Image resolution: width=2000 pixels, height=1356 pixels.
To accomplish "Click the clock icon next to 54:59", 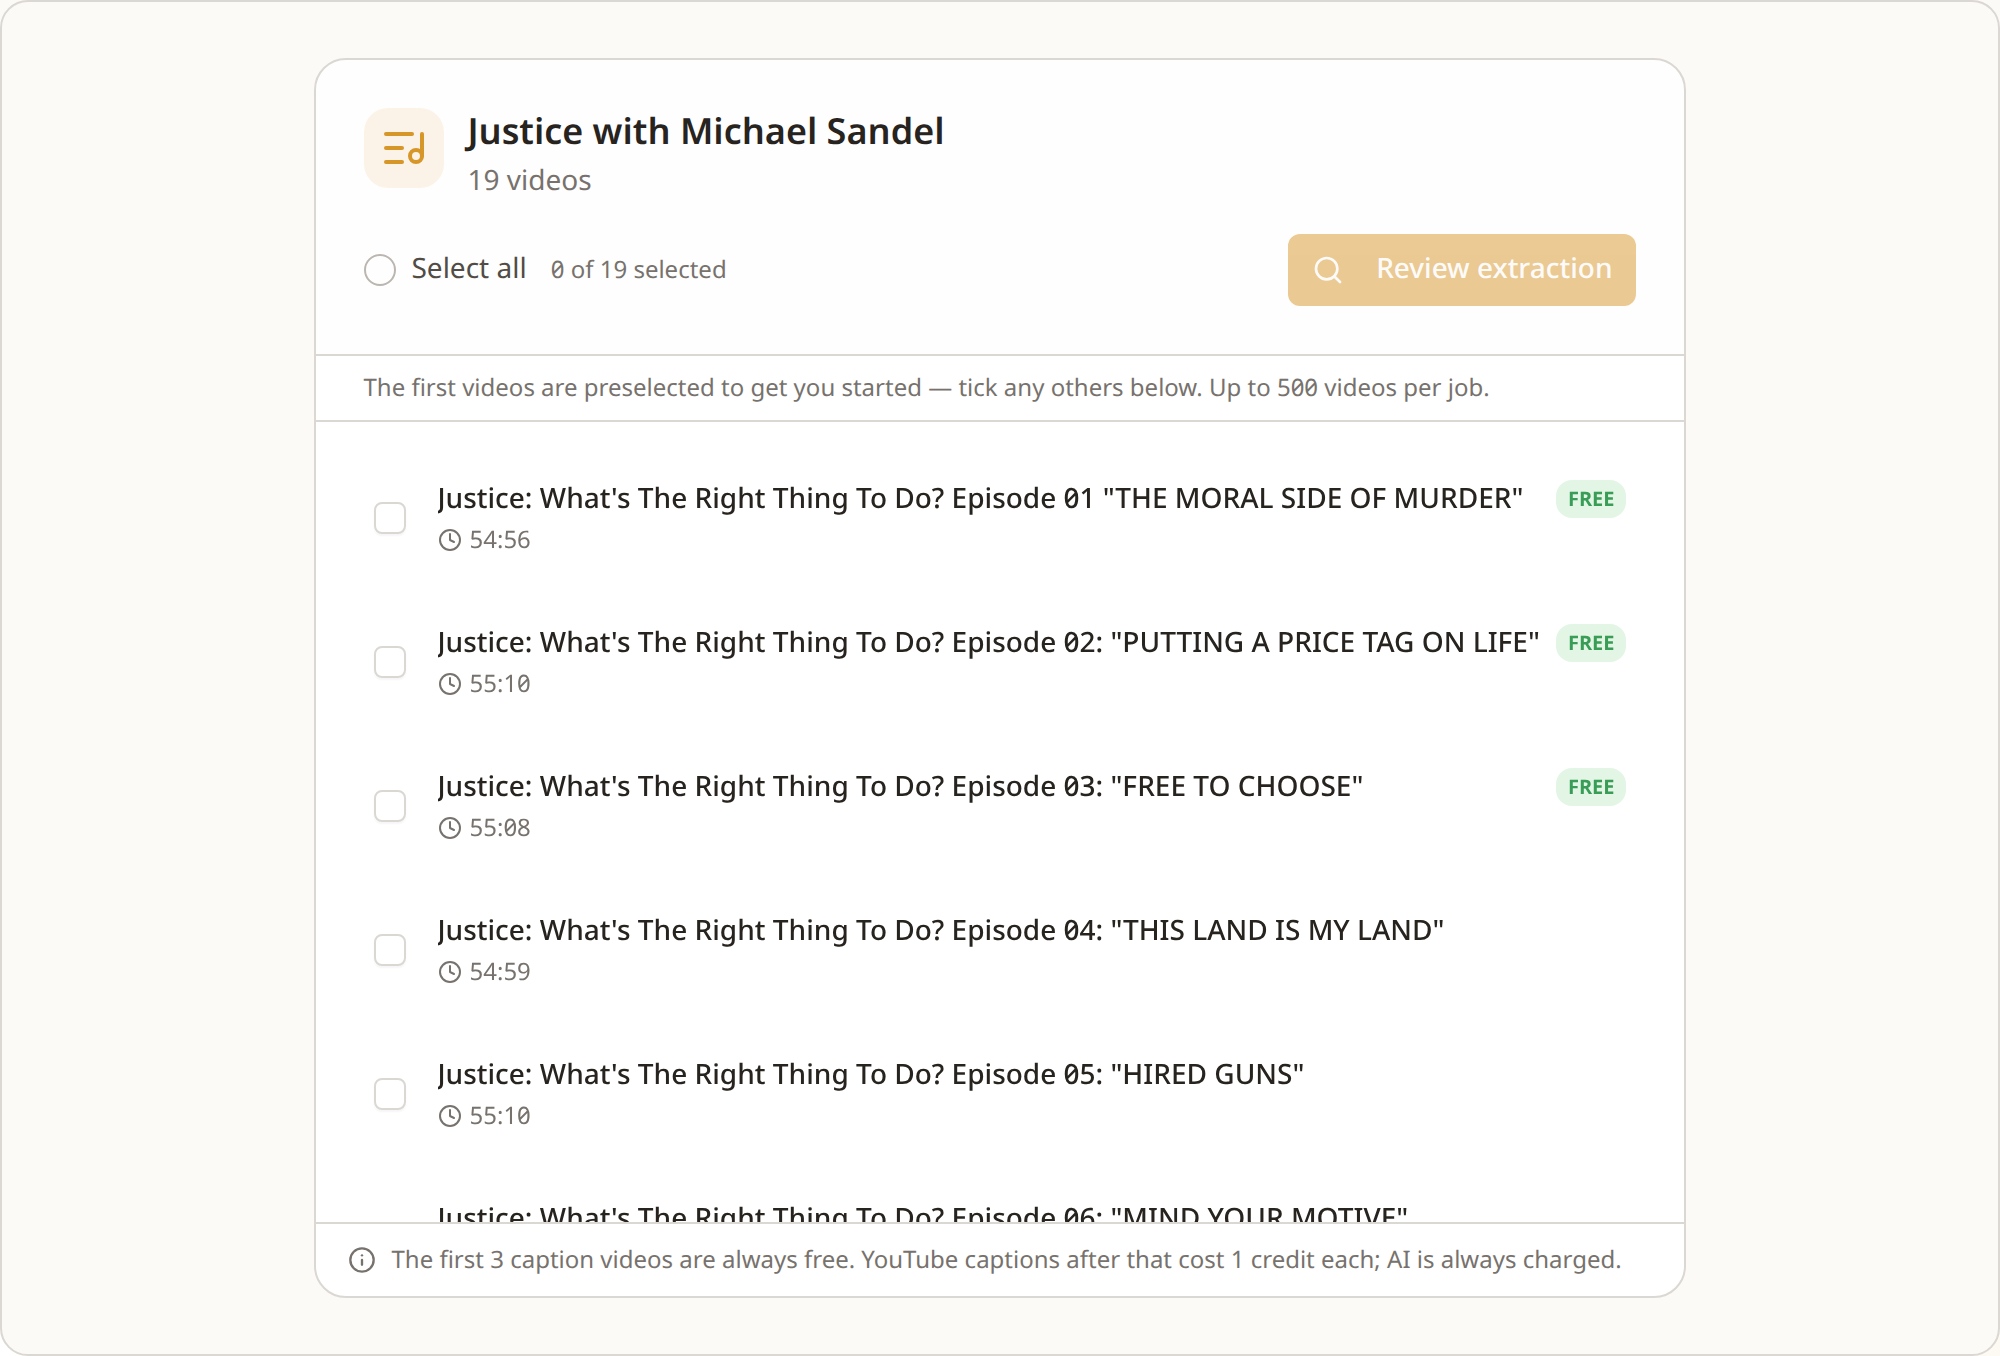I will tap(450, 972).
